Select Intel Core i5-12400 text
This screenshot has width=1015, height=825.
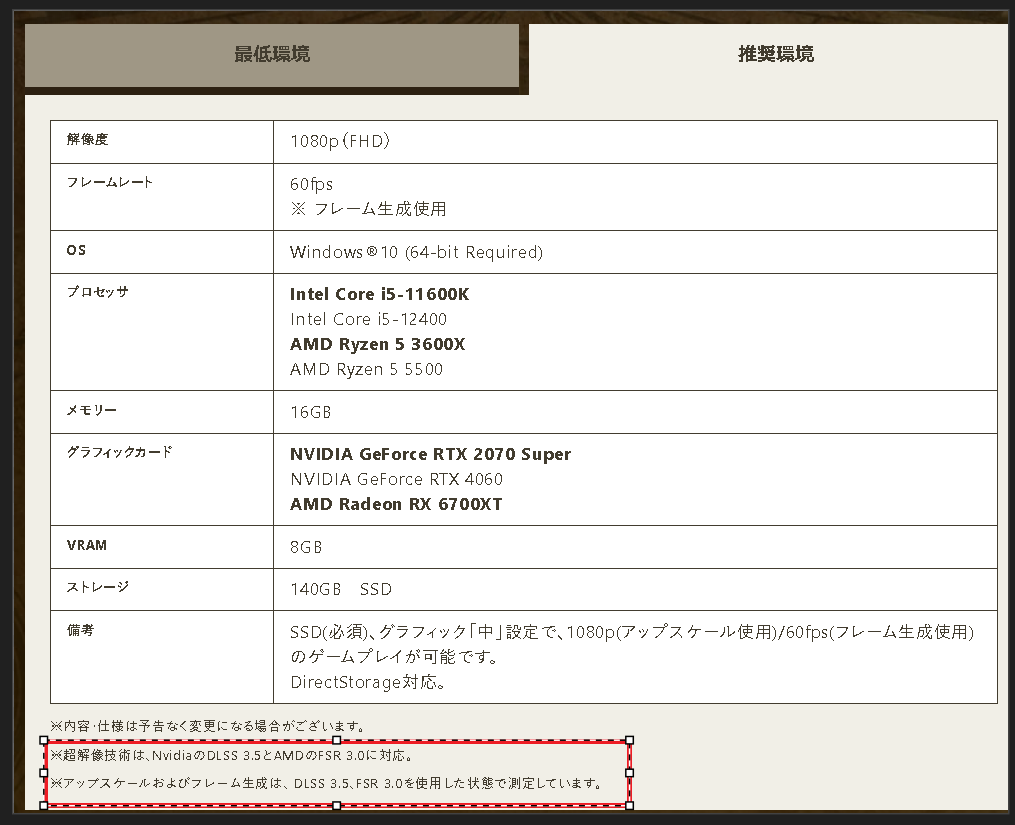(x=368, y=319)
